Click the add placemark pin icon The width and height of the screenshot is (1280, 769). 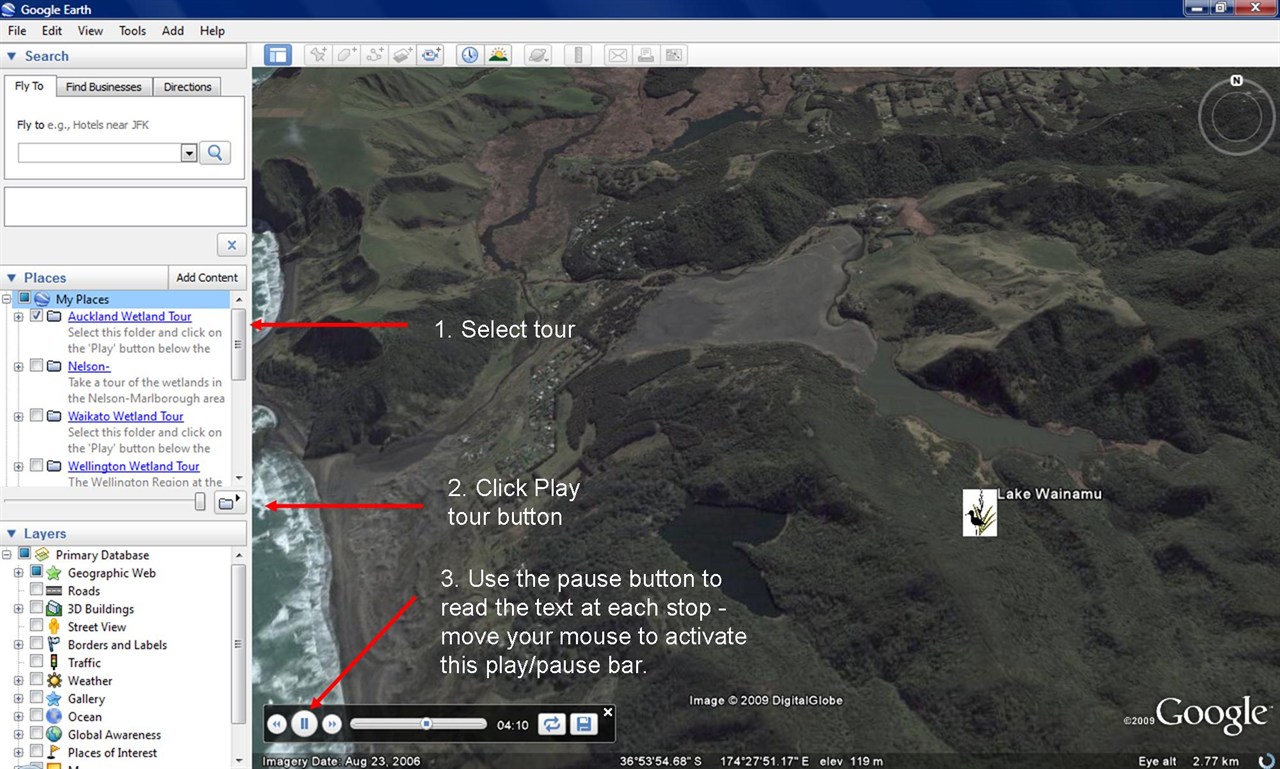[x=318, y=55]
